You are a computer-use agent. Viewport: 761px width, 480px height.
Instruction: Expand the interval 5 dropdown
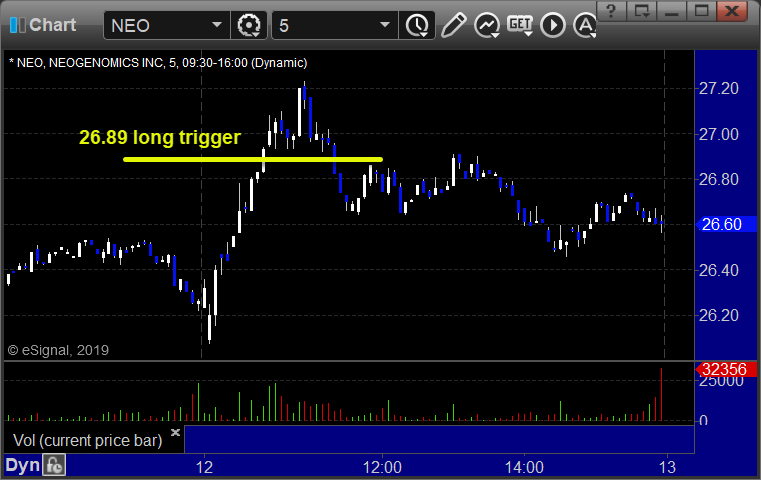384,25
